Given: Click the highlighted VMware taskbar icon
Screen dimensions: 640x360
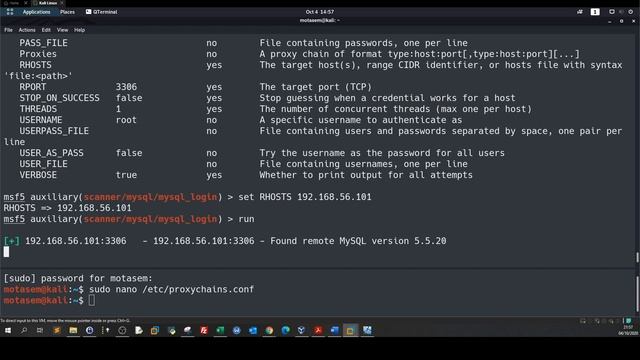Looking at the screenshot, I should coord(351,330).
